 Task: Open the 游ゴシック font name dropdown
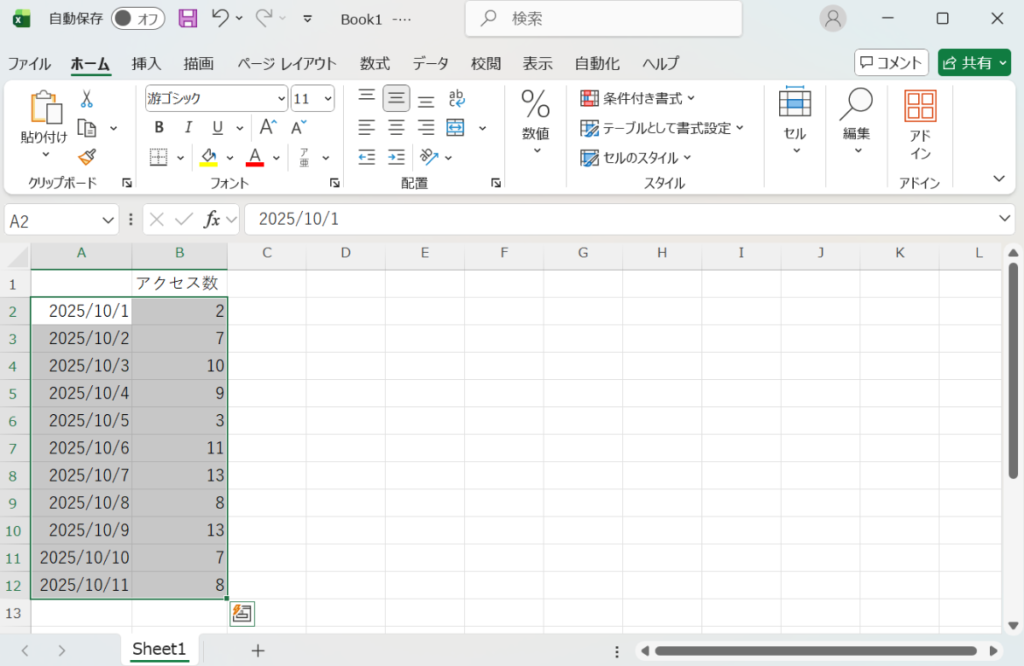click(281, 98)
